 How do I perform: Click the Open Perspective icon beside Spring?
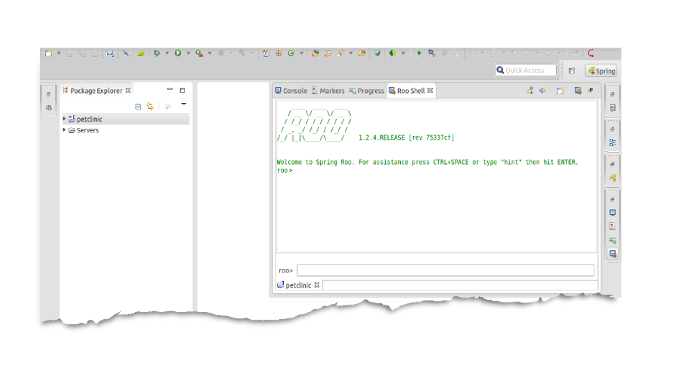(572, 71)
